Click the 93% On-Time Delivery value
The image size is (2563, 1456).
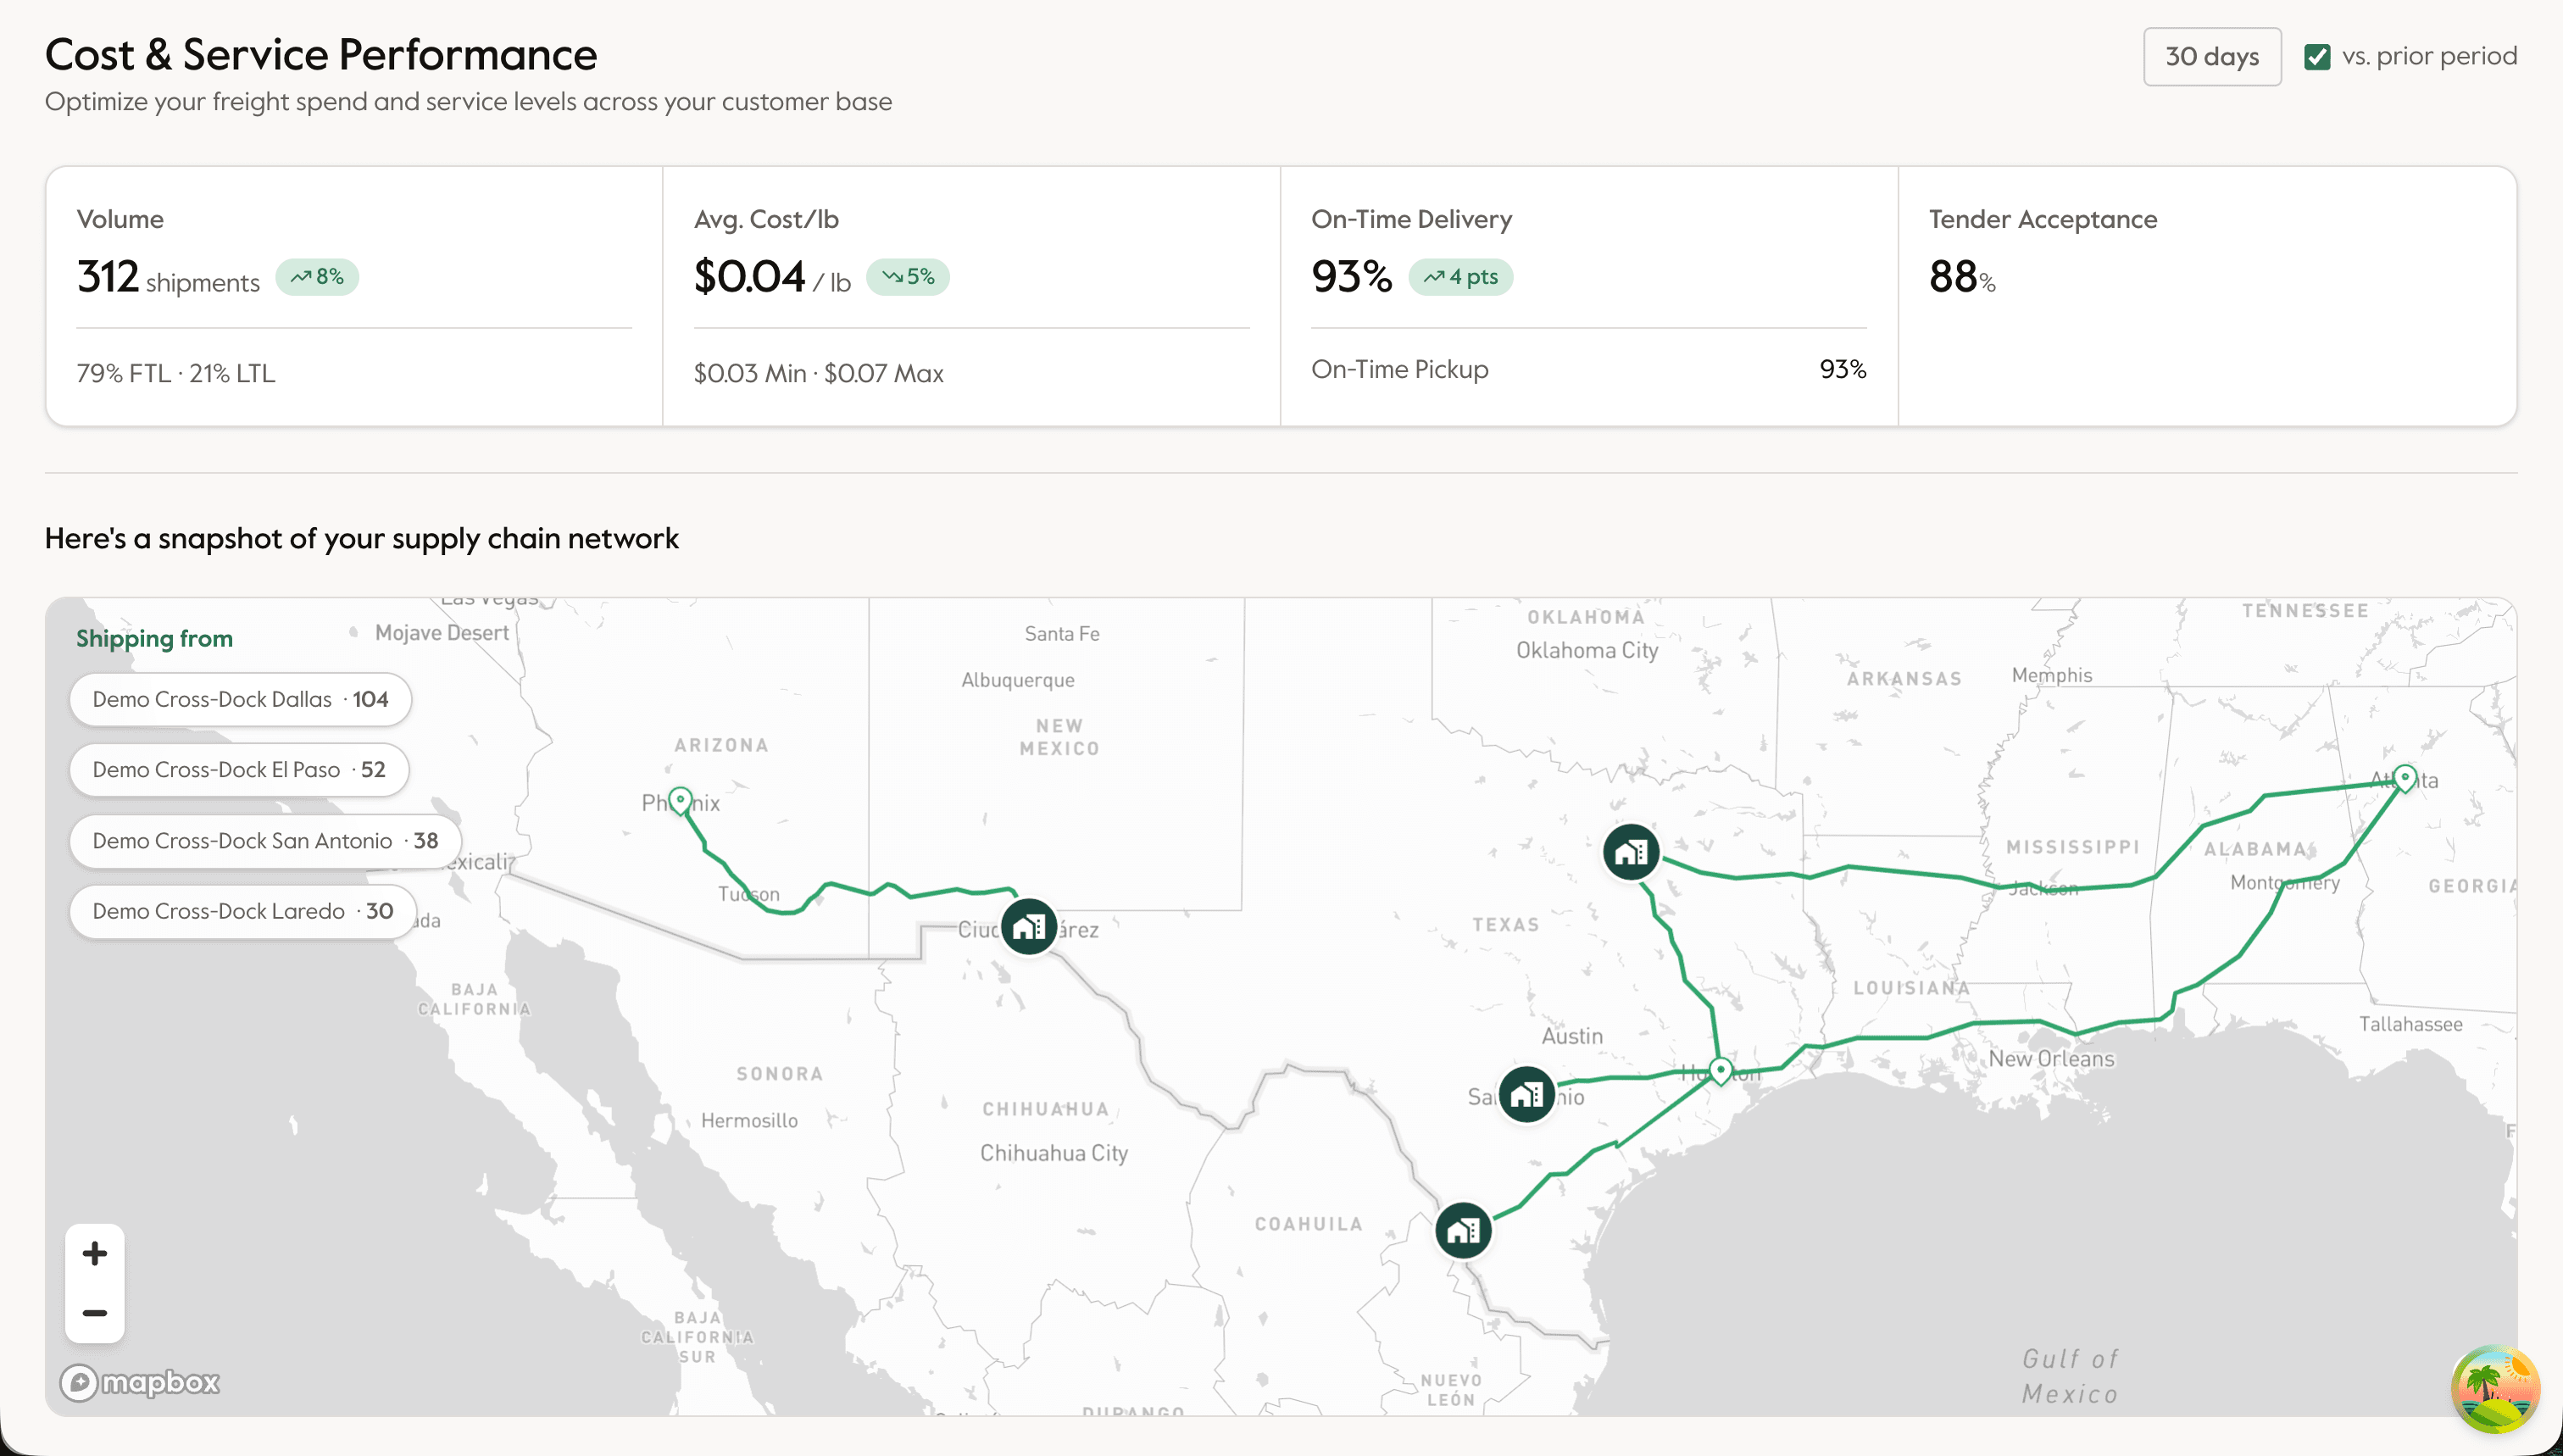click(x=1351, y=277)
